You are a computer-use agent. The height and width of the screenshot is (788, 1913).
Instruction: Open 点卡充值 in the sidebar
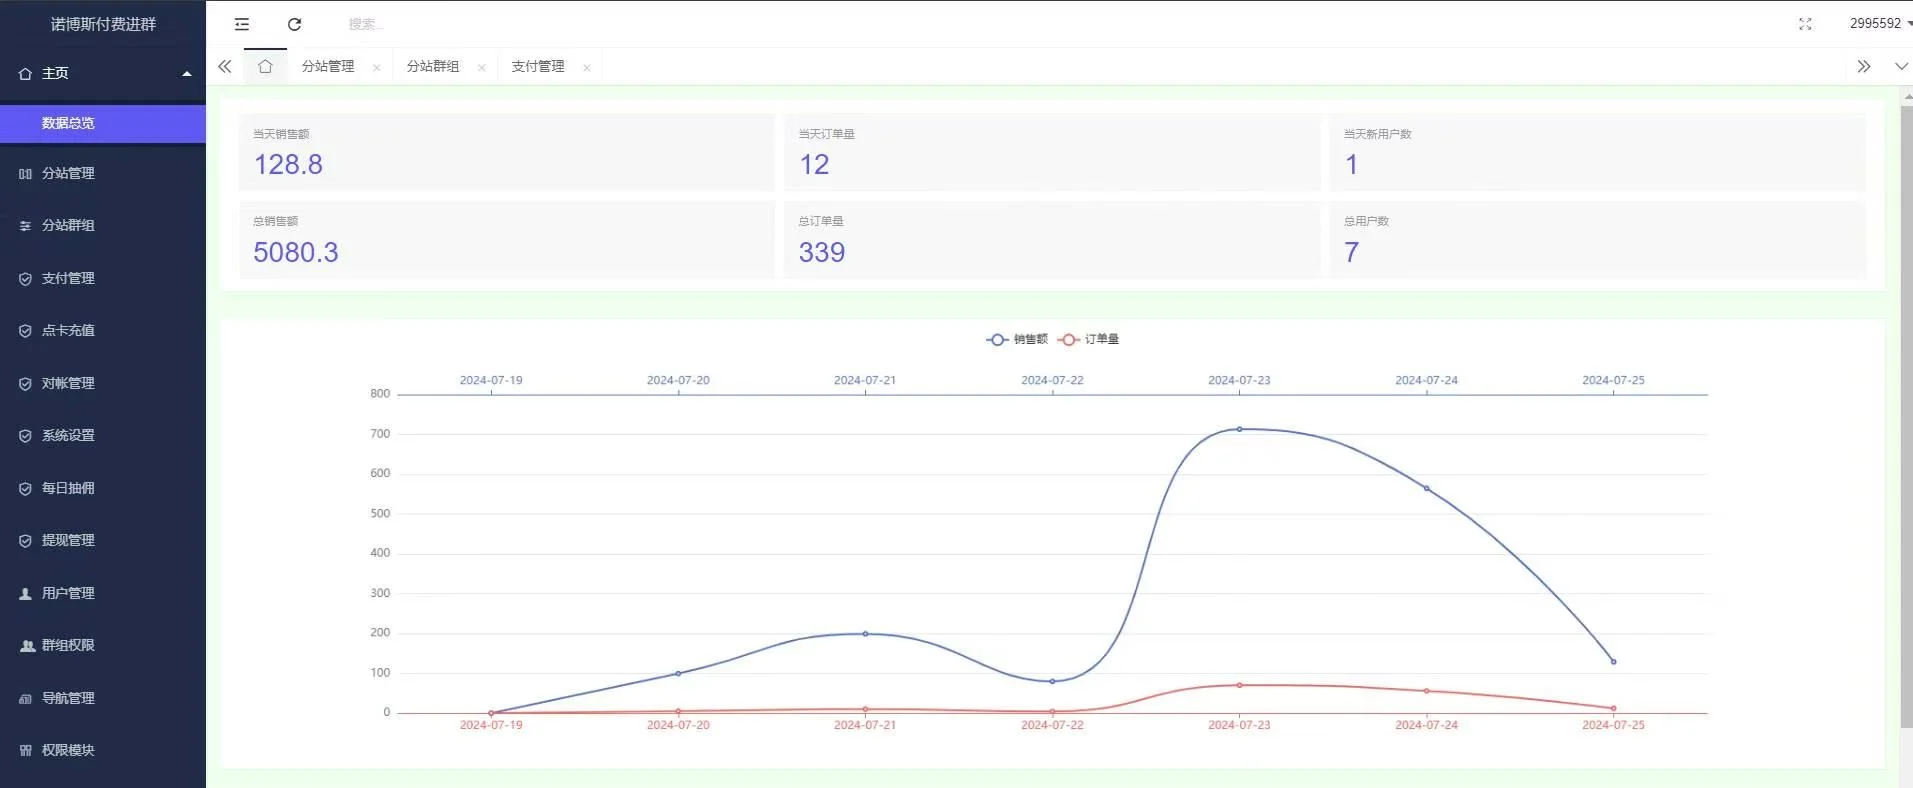[103, 330]
